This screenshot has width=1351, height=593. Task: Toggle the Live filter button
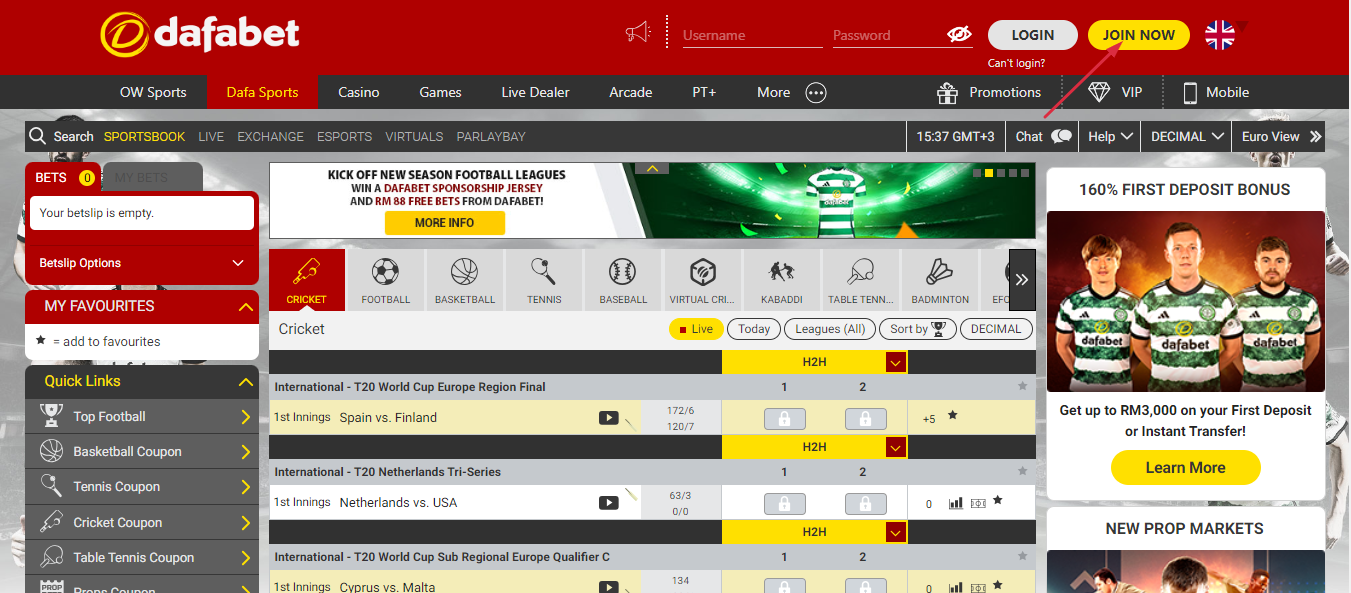pos(696,329)
